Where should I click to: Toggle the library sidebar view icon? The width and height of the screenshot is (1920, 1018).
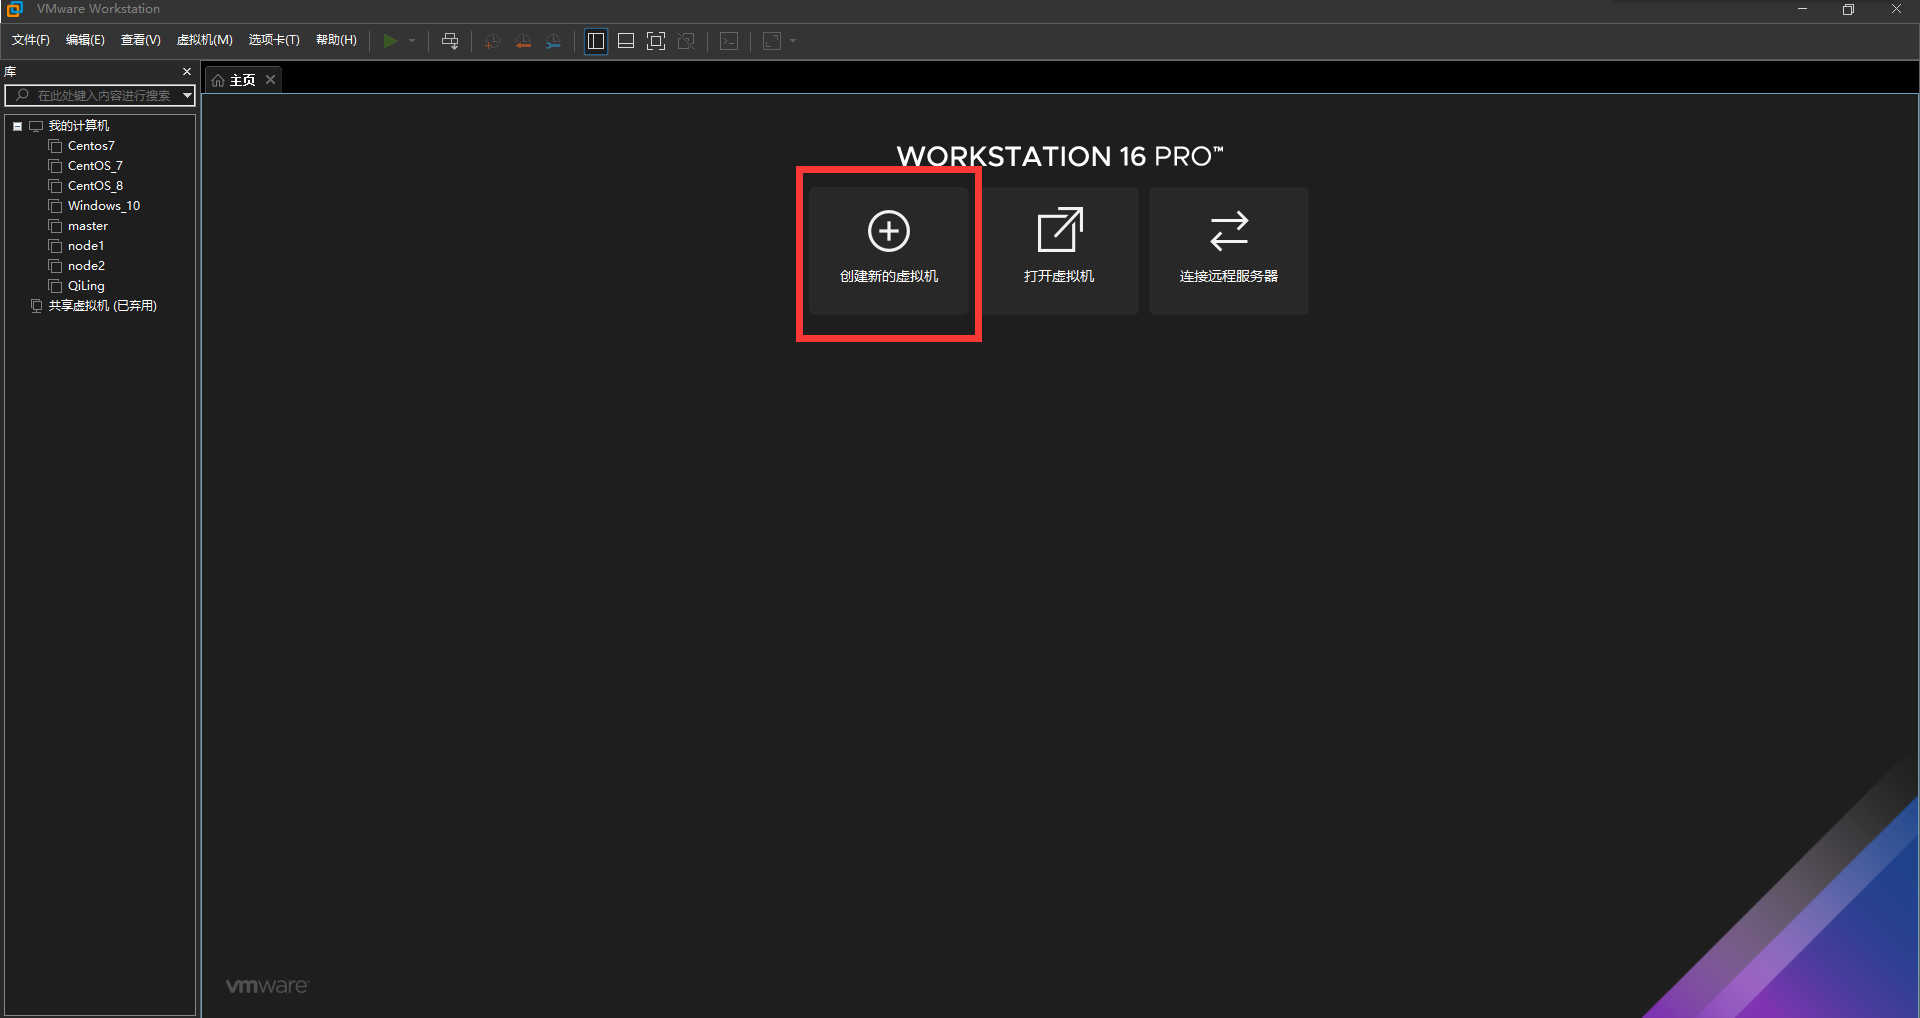point(596,41)
